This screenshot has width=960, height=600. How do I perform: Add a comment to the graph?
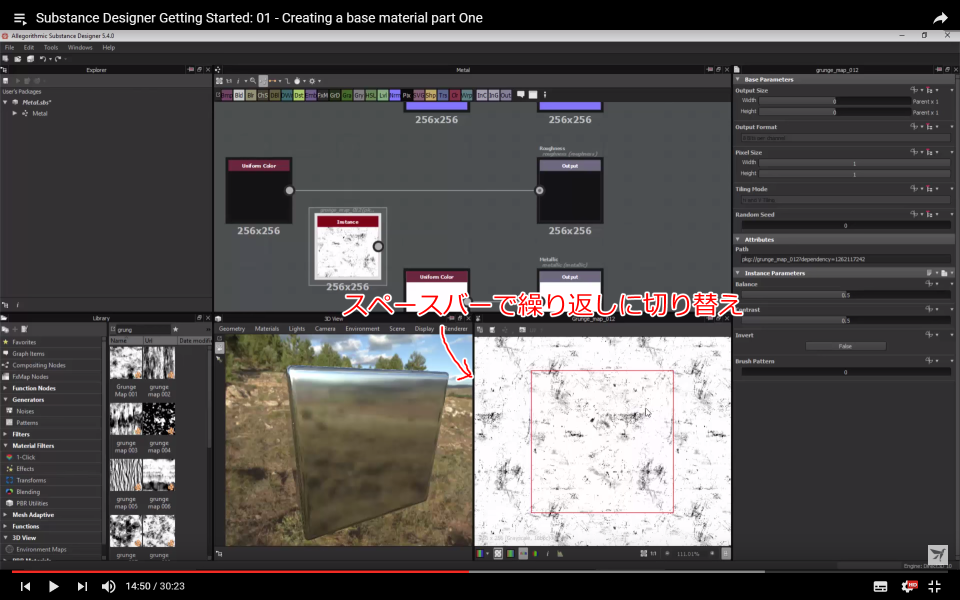coord(520,95)
